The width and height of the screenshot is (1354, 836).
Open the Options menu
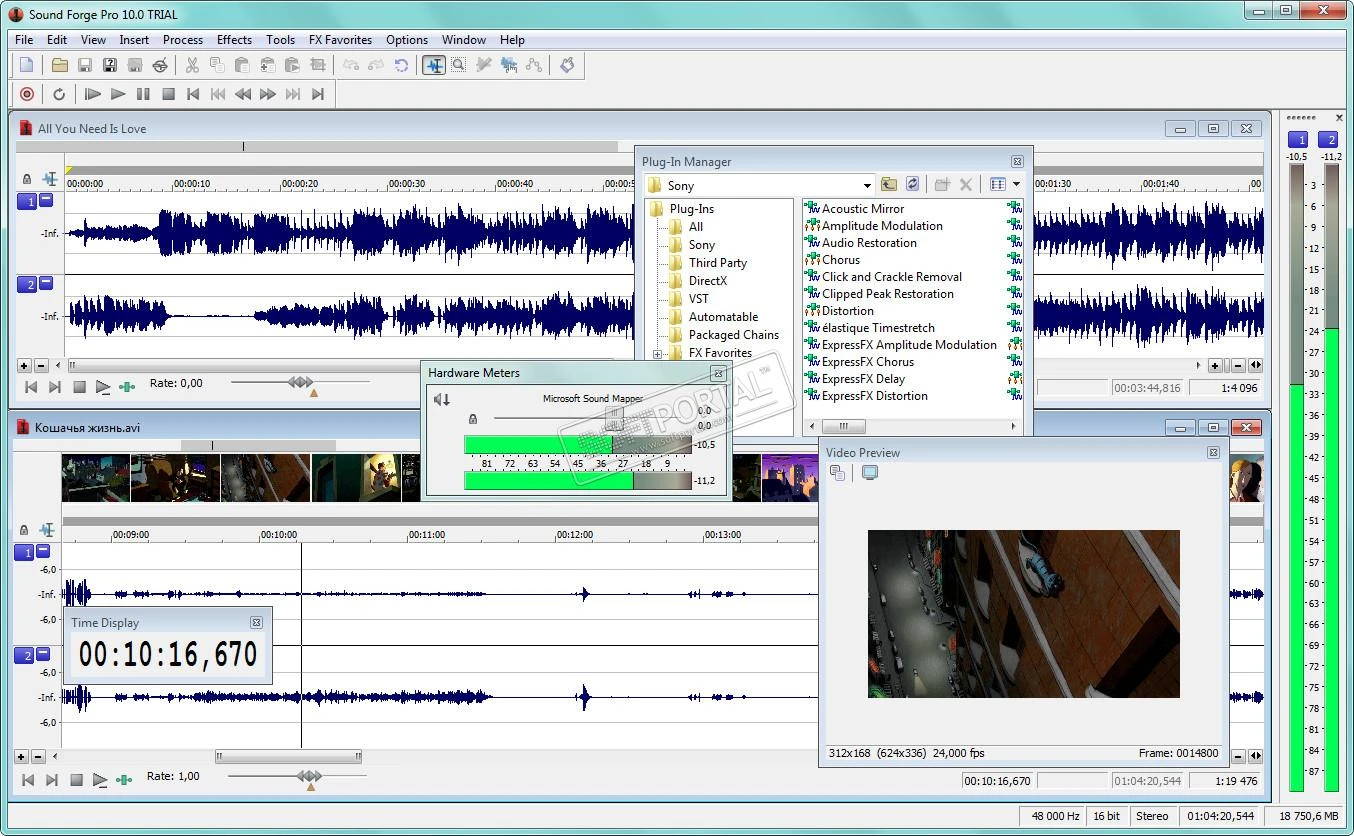[407, 40]
